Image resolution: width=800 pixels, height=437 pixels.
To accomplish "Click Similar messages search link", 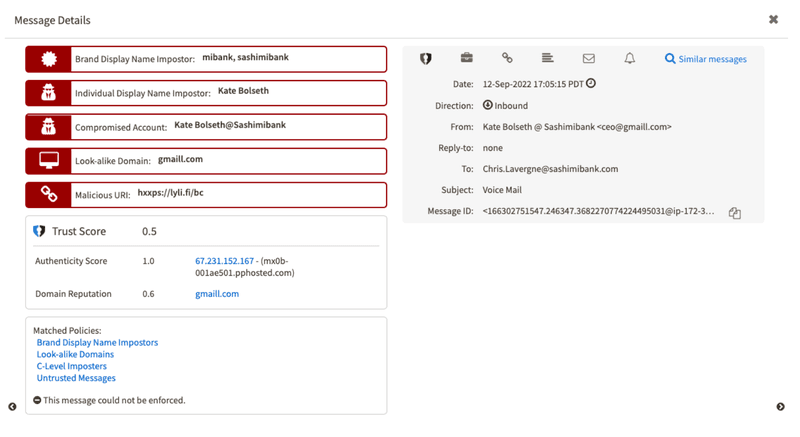I will click(706, 59).
